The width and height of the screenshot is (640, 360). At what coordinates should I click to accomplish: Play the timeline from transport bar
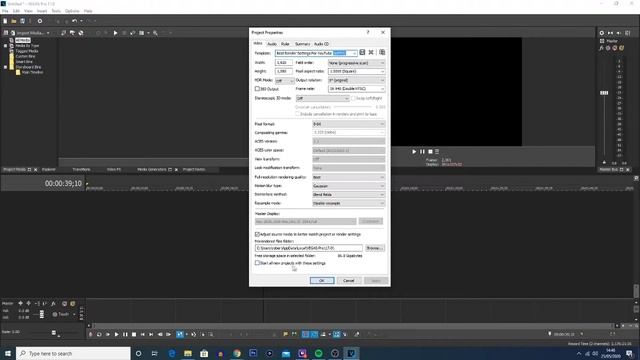click(x=116, y=334)
